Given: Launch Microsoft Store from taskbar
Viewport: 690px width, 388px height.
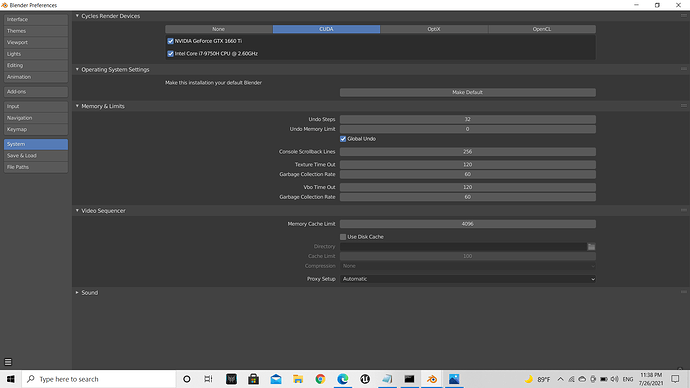Looking at the screenshot, I should click(253, 379).
